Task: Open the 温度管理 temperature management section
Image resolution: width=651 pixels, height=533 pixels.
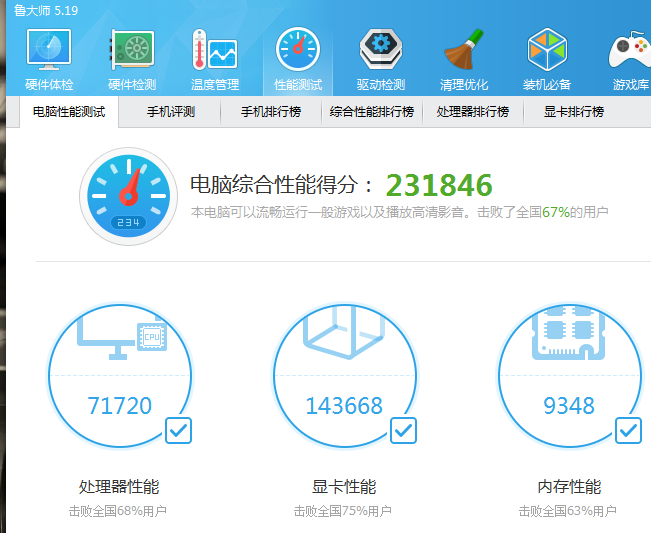Action: (215, 60)
